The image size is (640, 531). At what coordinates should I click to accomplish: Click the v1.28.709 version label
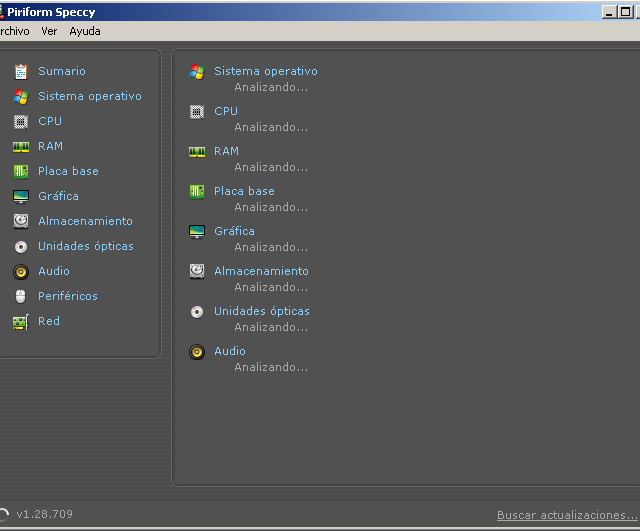coord(44,514)
